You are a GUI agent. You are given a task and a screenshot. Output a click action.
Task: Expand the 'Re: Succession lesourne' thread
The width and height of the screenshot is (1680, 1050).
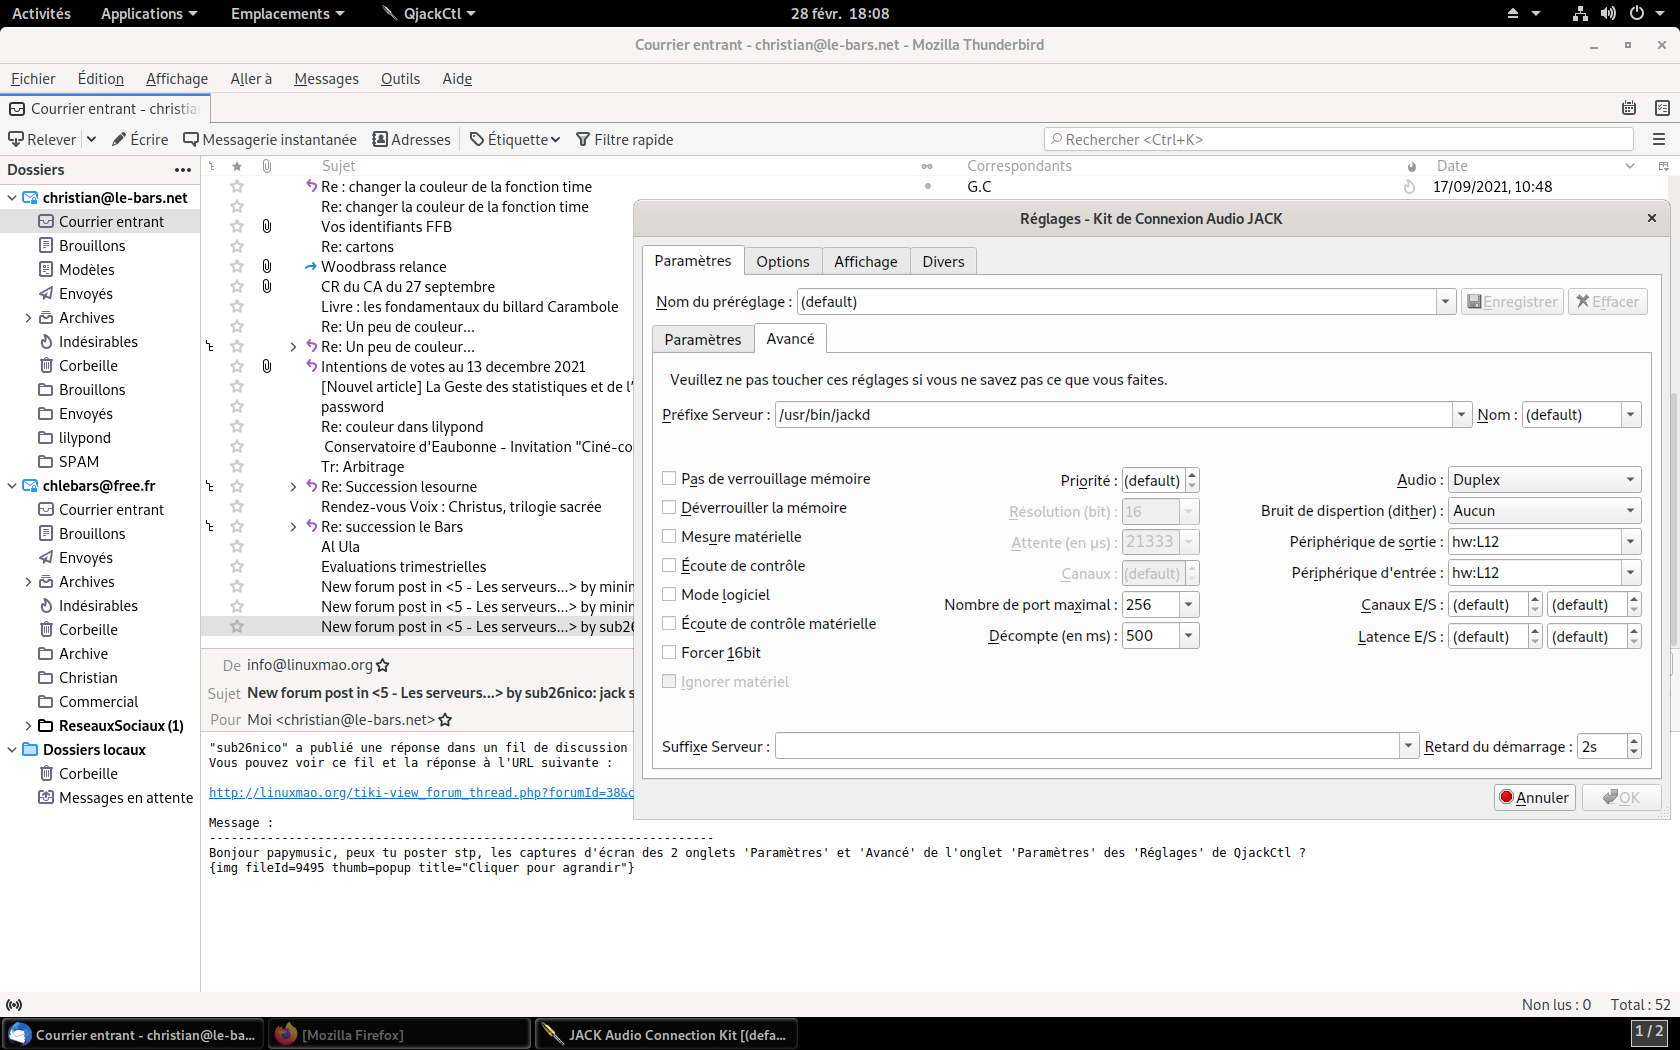(x=293, y=487)
